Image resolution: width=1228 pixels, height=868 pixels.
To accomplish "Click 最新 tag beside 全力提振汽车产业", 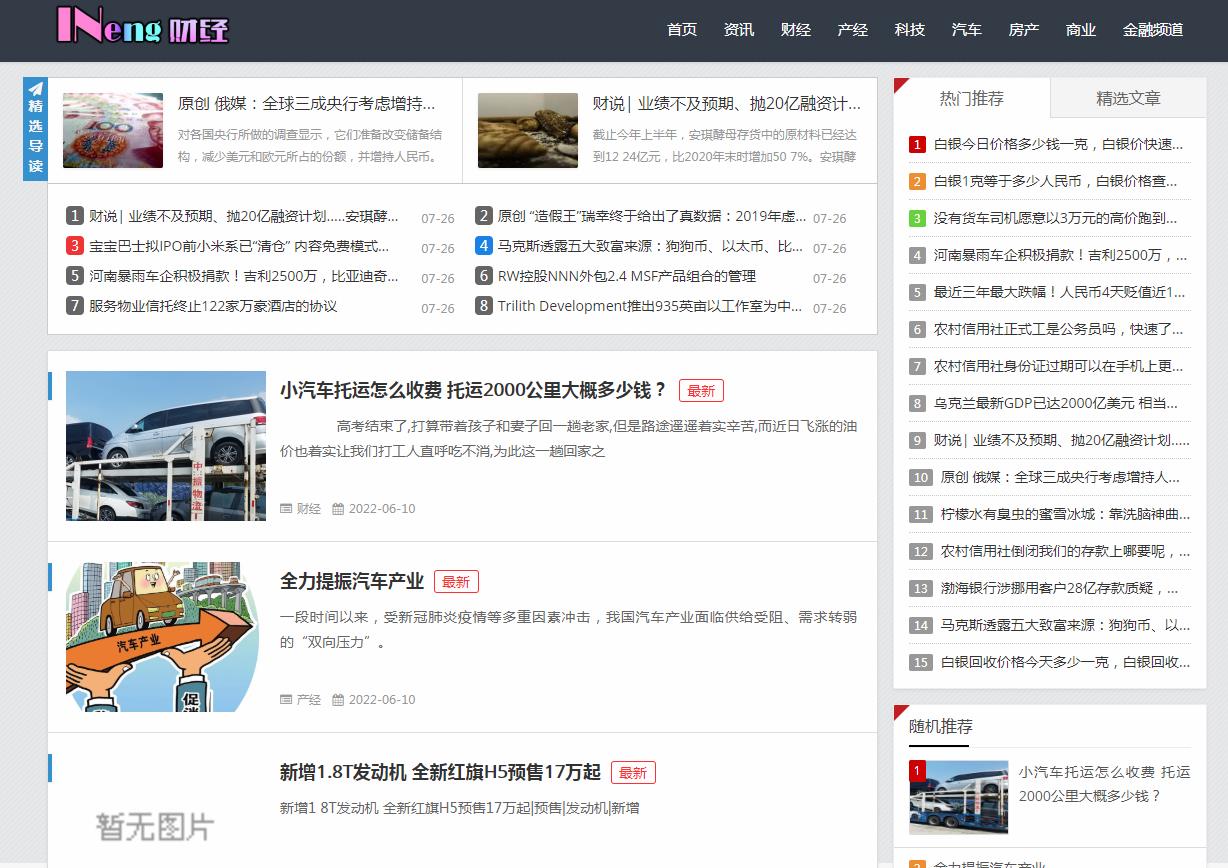I will point(456,582).
